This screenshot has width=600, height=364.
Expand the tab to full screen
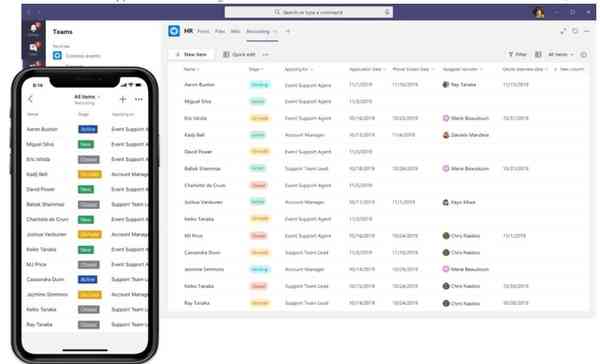[563, 31]
